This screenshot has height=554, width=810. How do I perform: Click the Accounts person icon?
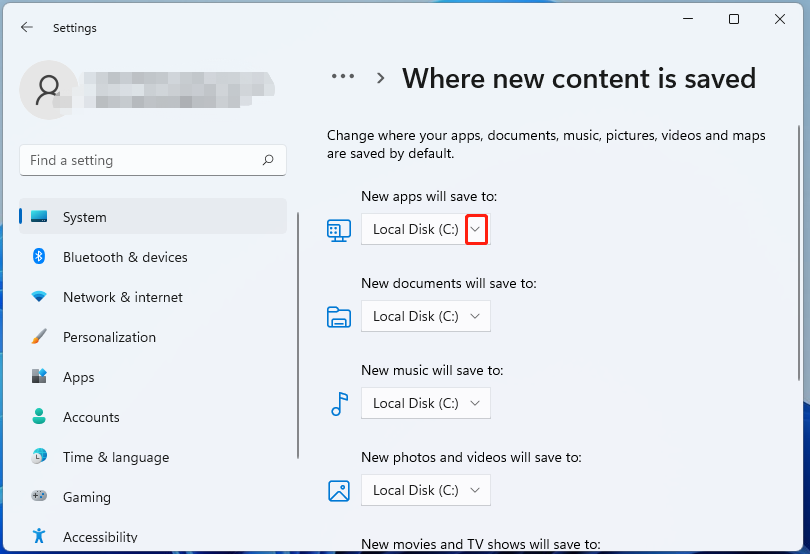click(x=39, y=416)
